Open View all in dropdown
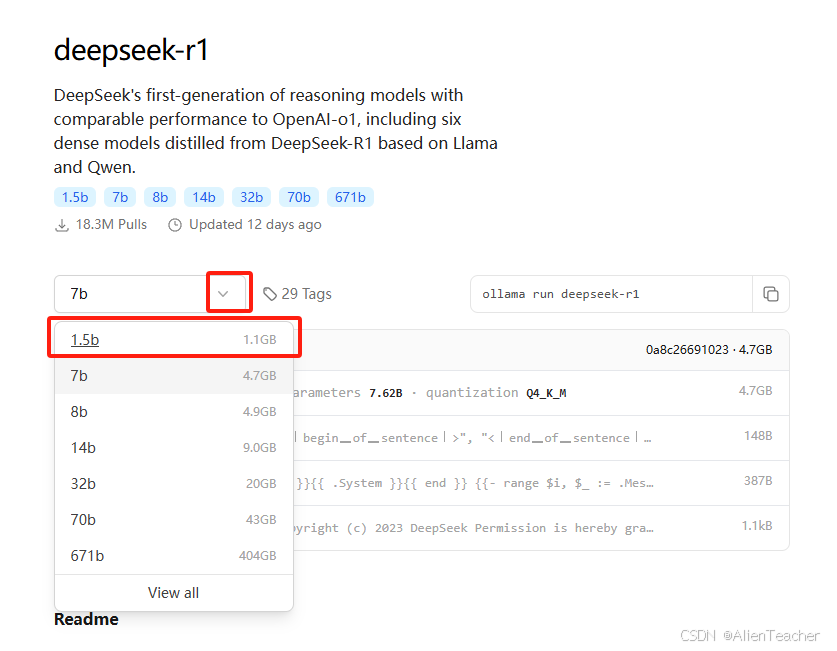The height and width of the screenshot is (651, 837). coord(173,593)
